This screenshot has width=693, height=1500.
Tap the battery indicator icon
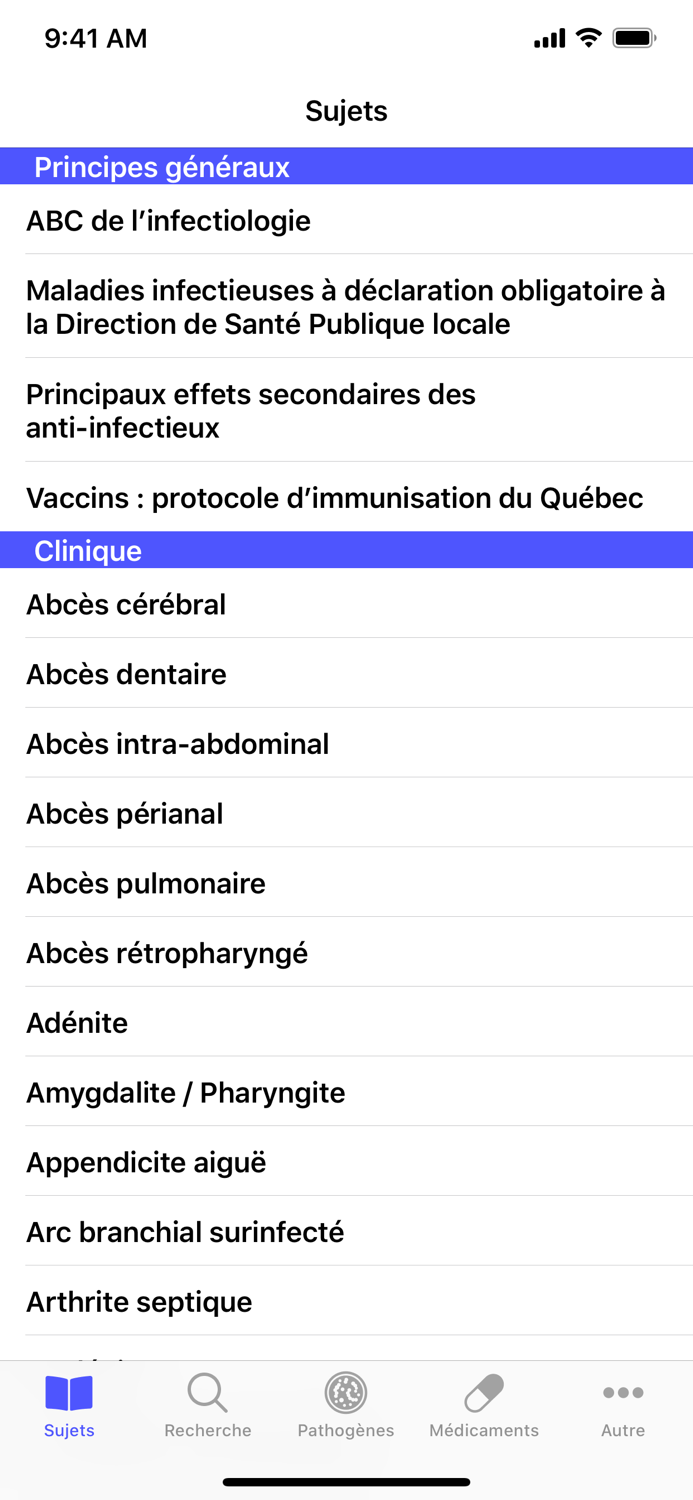634,37
